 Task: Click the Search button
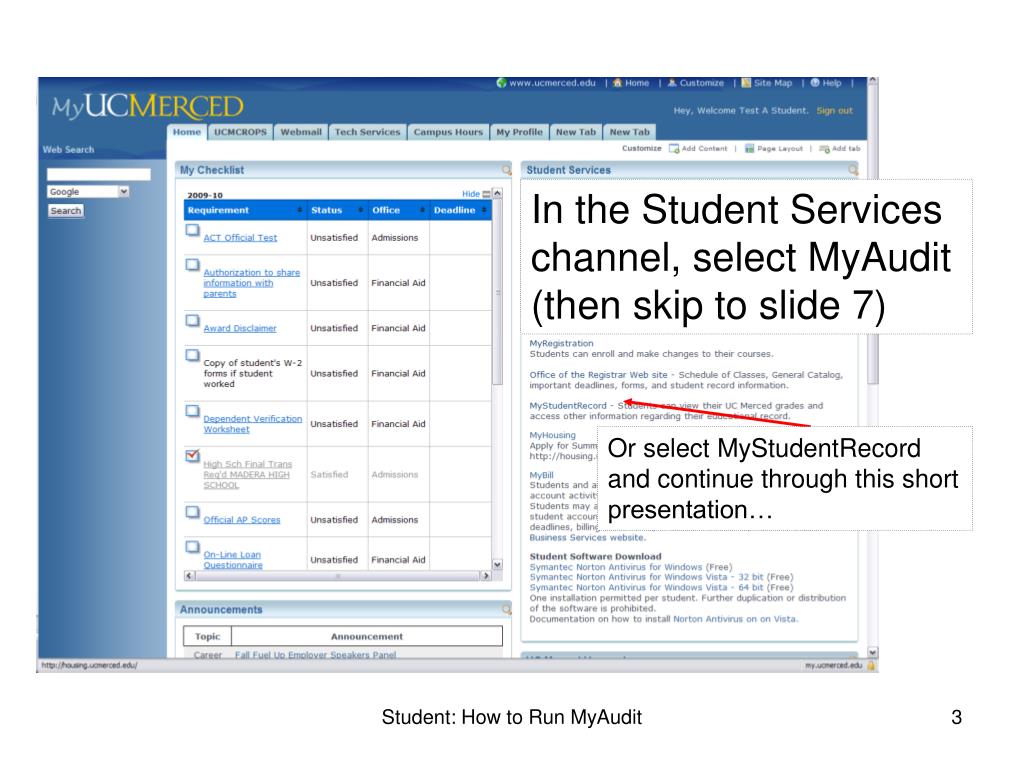(x=65, y=211)
